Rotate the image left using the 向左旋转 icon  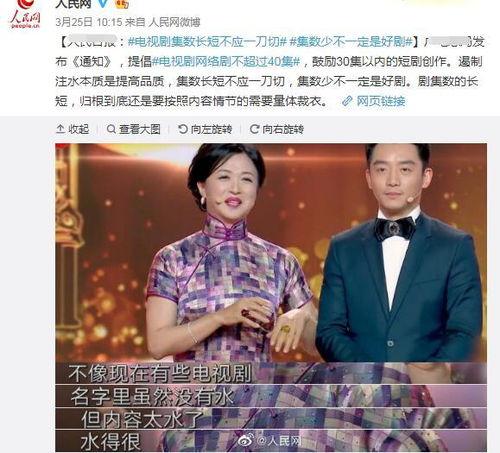click(x=183, y=129)
